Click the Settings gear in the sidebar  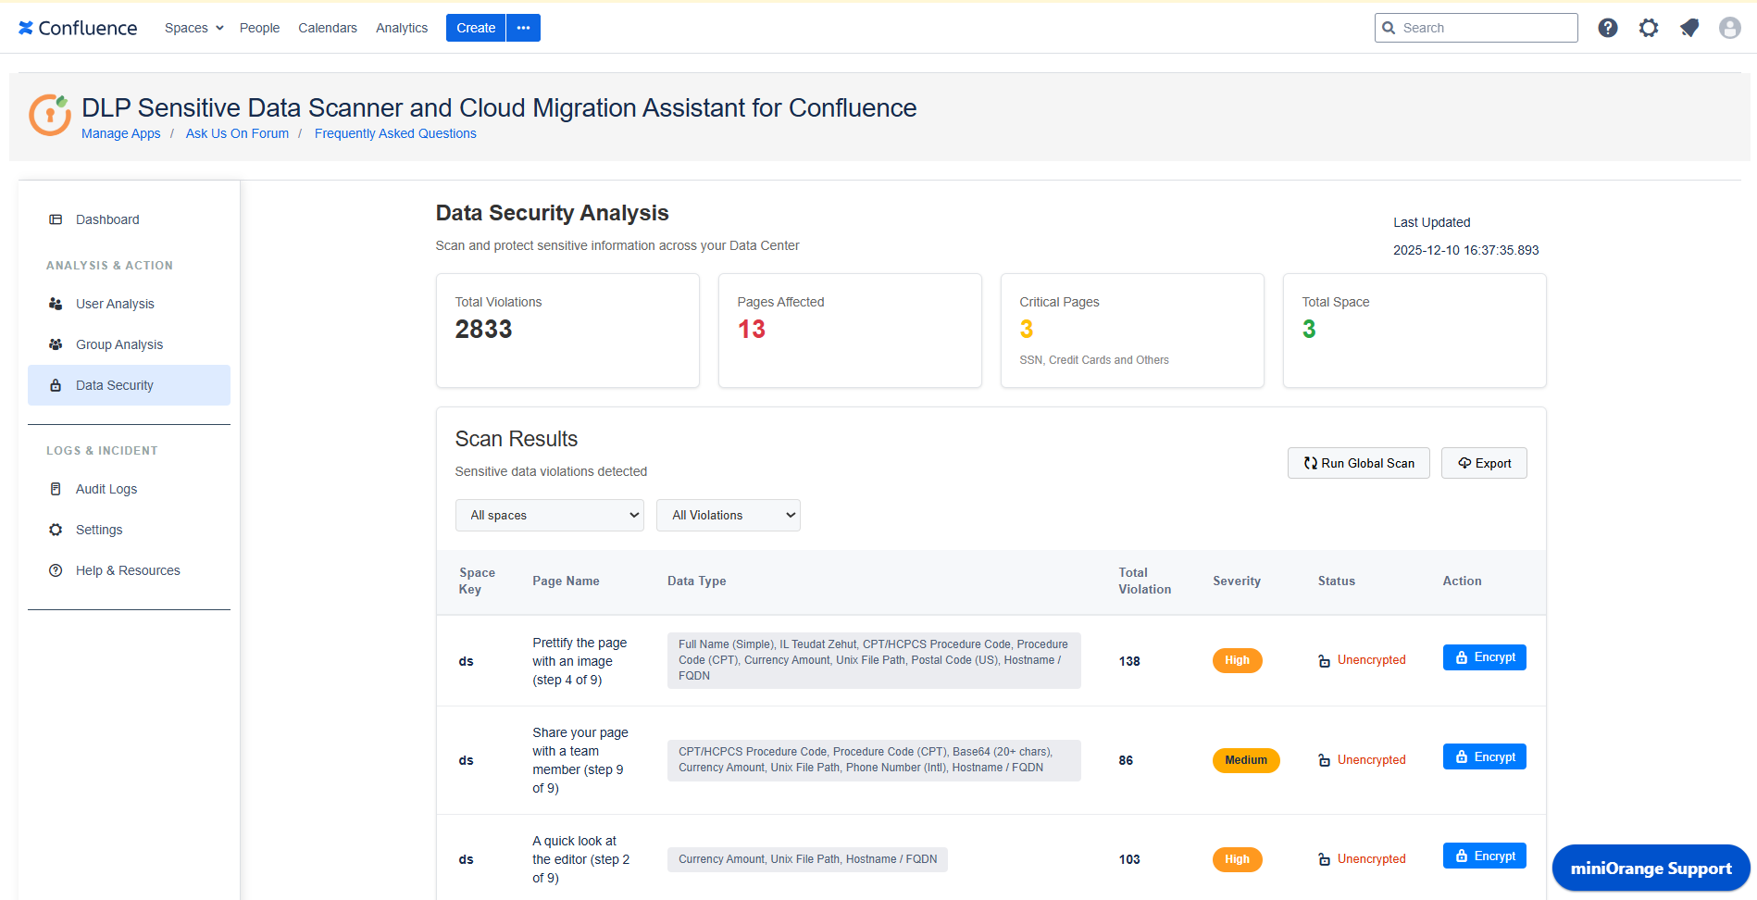[x=55, y=529]
